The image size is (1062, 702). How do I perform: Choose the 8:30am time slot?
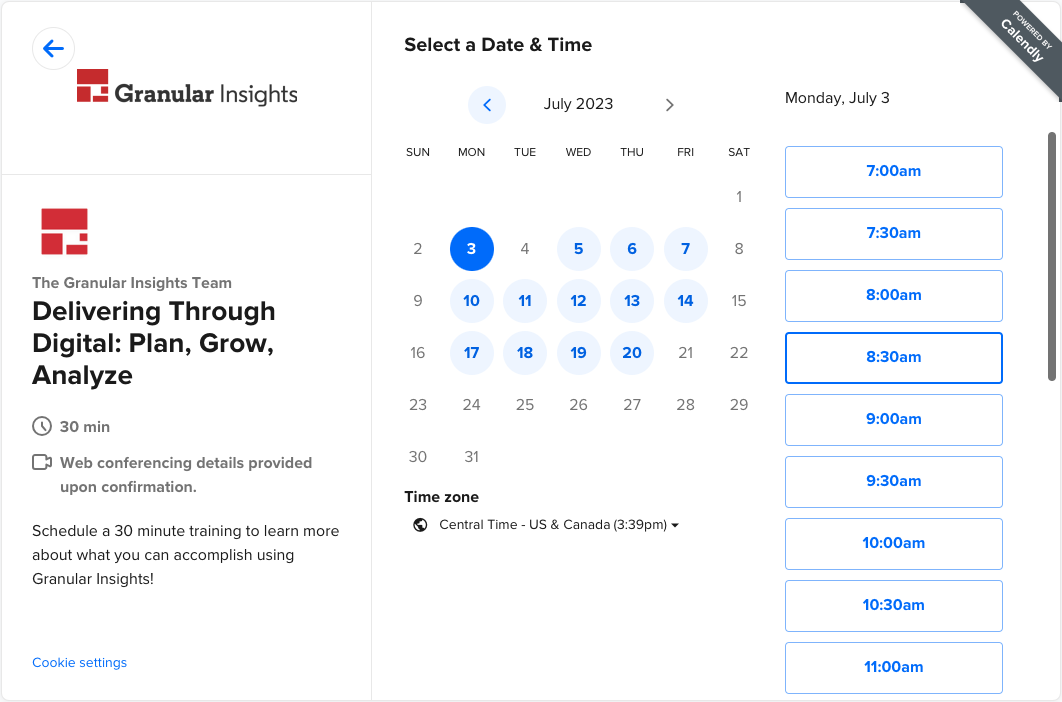(x=893, y=358)
